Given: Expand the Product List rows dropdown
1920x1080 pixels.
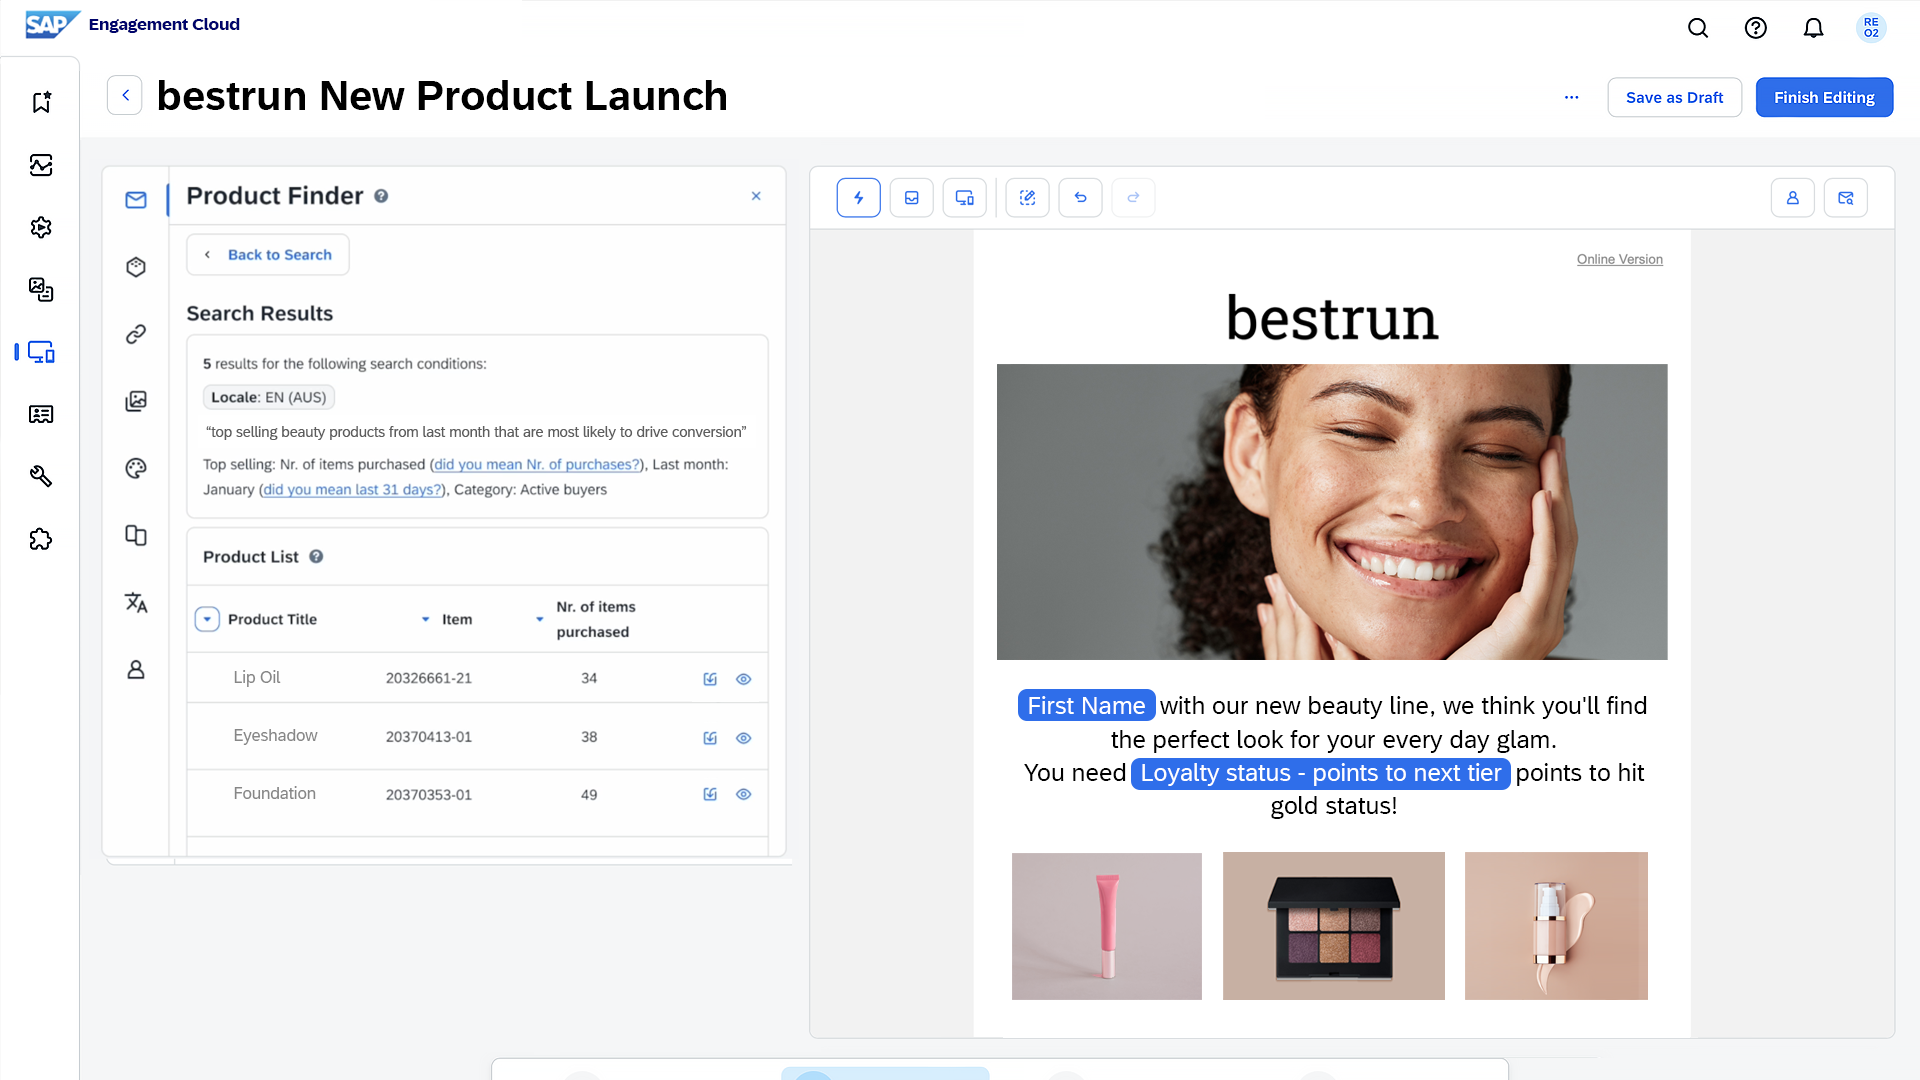Looking at the screenshot, I should 207,619.
